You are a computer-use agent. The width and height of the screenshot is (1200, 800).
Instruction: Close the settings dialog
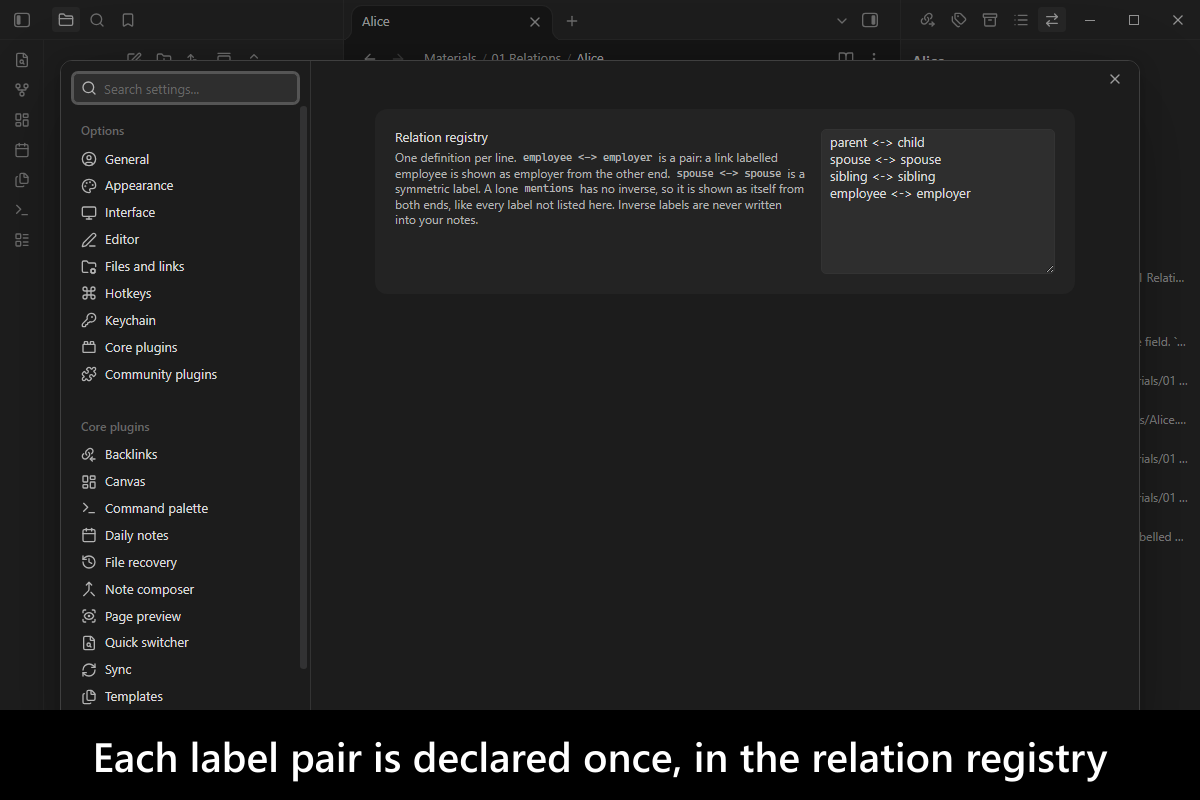(1115, 79)
